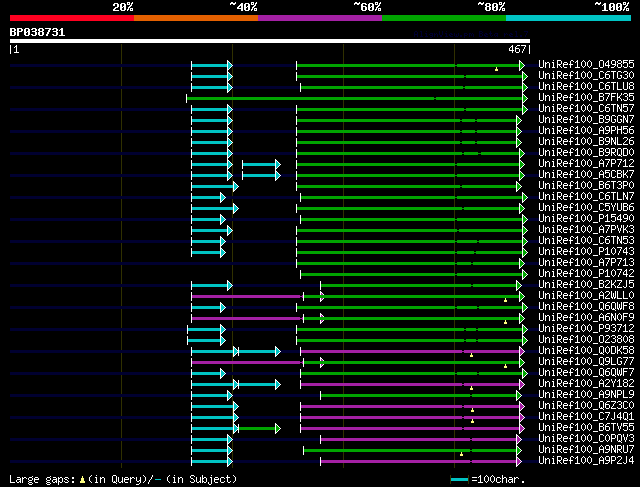Image resolution: width=640 pixels, height=487 pixels.
Task: Click the second cyan segment in A7P712 row
Action: tap(260, 165)
